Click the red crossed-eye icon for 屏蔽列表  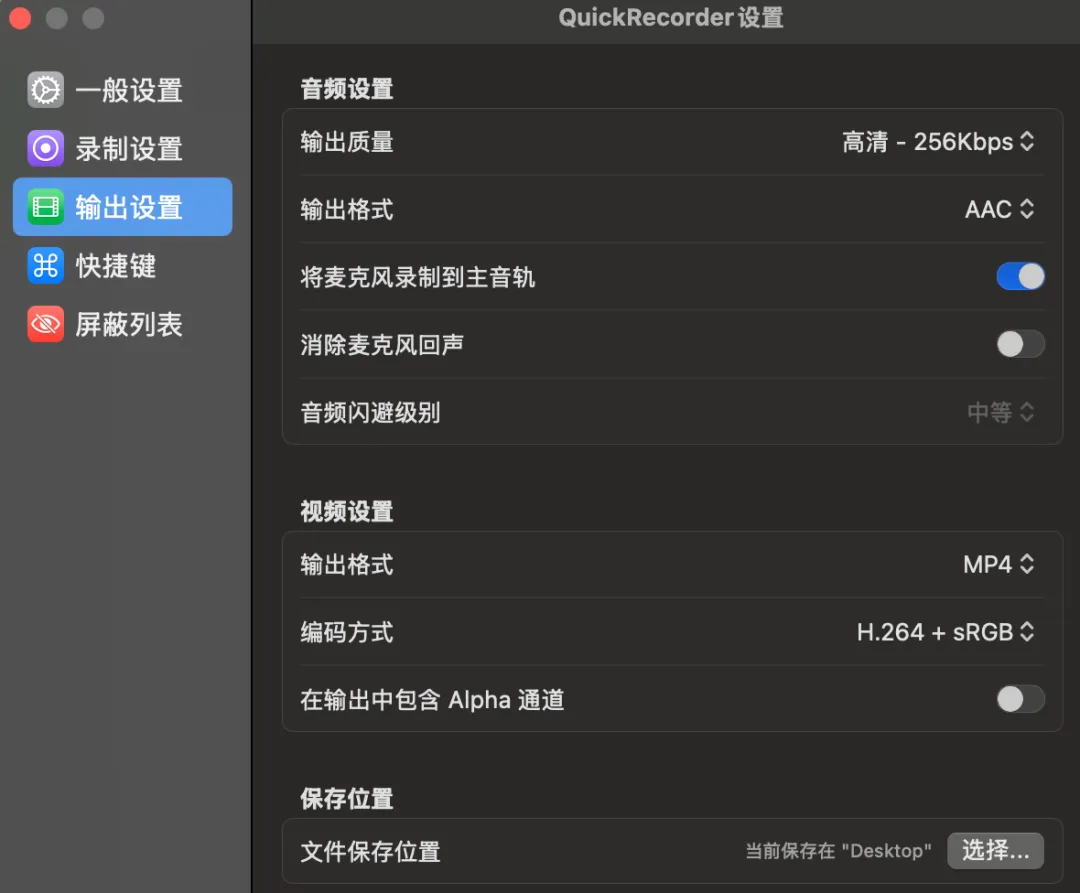(x=45, y=324)
